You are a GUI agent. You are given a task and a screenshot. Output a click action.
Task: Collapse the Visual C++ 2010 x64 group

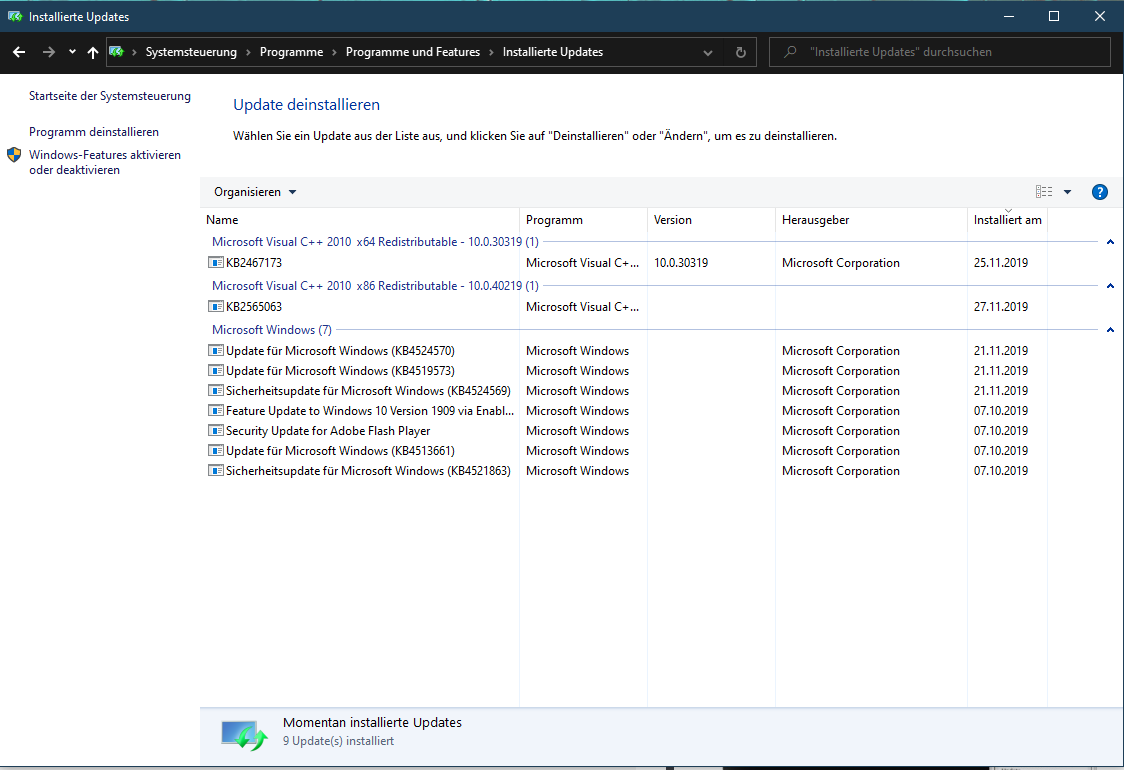click(x=1110, y=242)
